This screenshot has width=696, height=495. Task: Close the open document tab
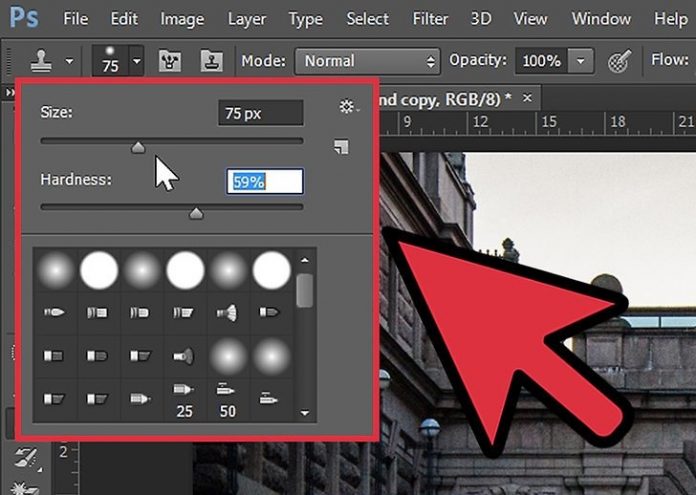click(x=526, y=98)
